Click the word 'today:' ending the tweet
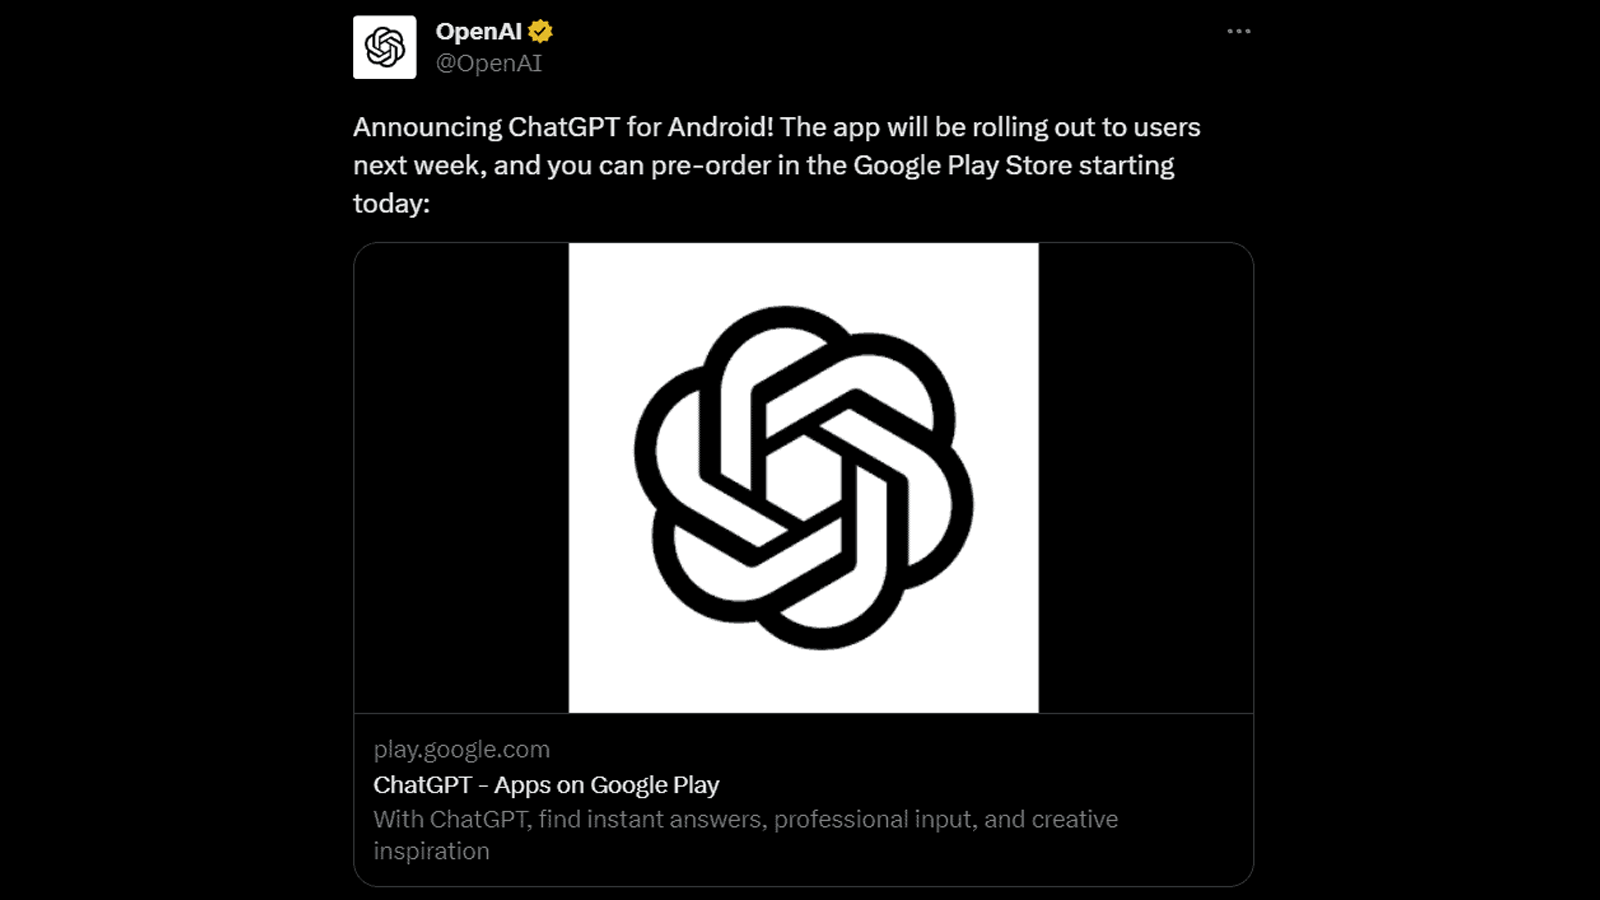 coord(391,203)
